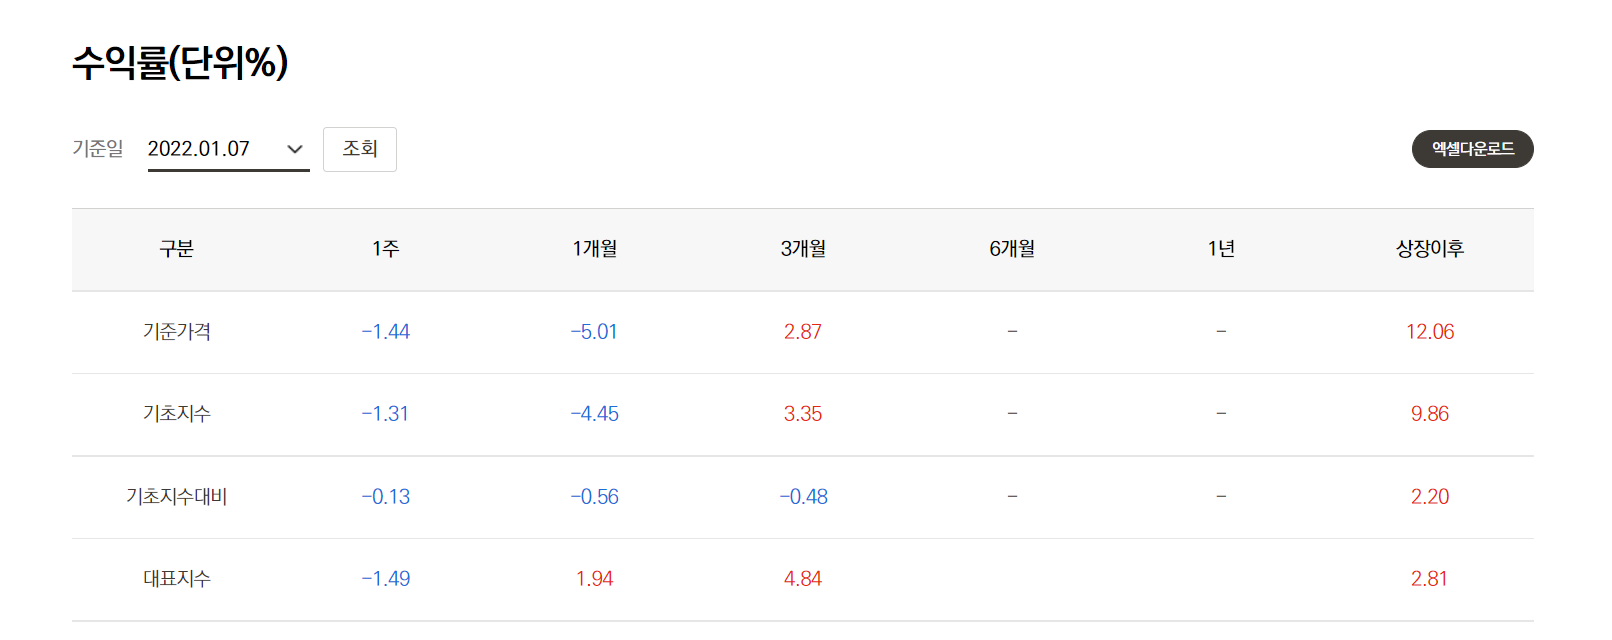
Task: Click the 6개월 dash in 기초지수 row
Action: [x=1012, y=413]
